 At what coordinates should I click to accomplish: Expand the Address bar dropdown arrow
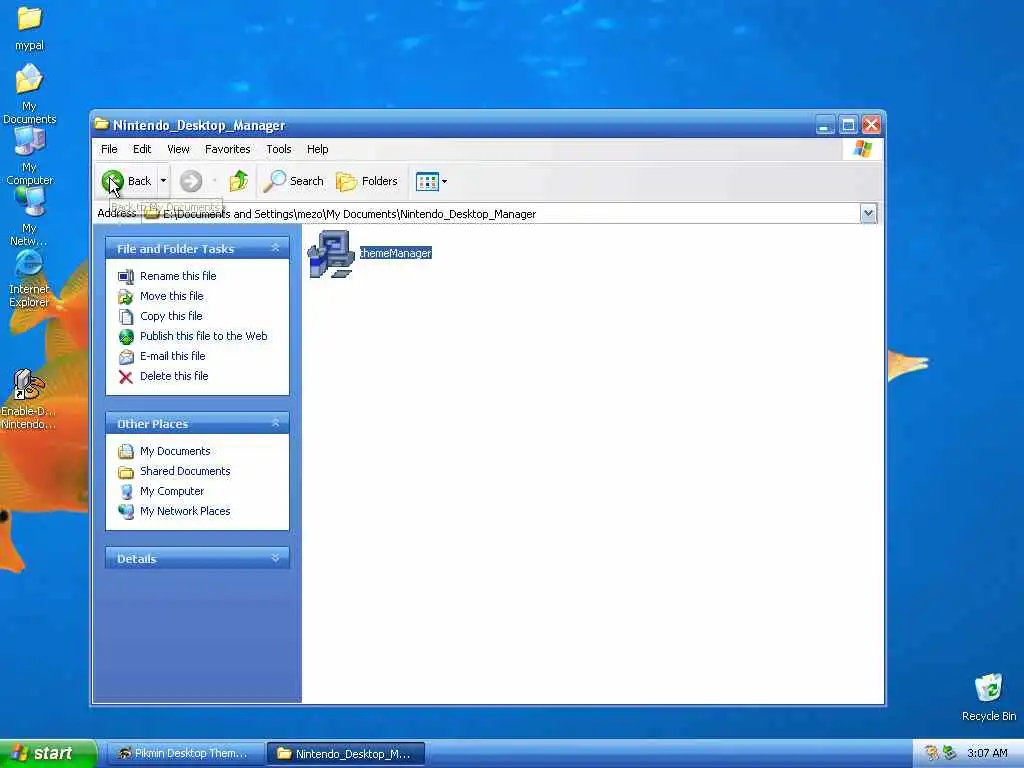(x=868, y=214)
